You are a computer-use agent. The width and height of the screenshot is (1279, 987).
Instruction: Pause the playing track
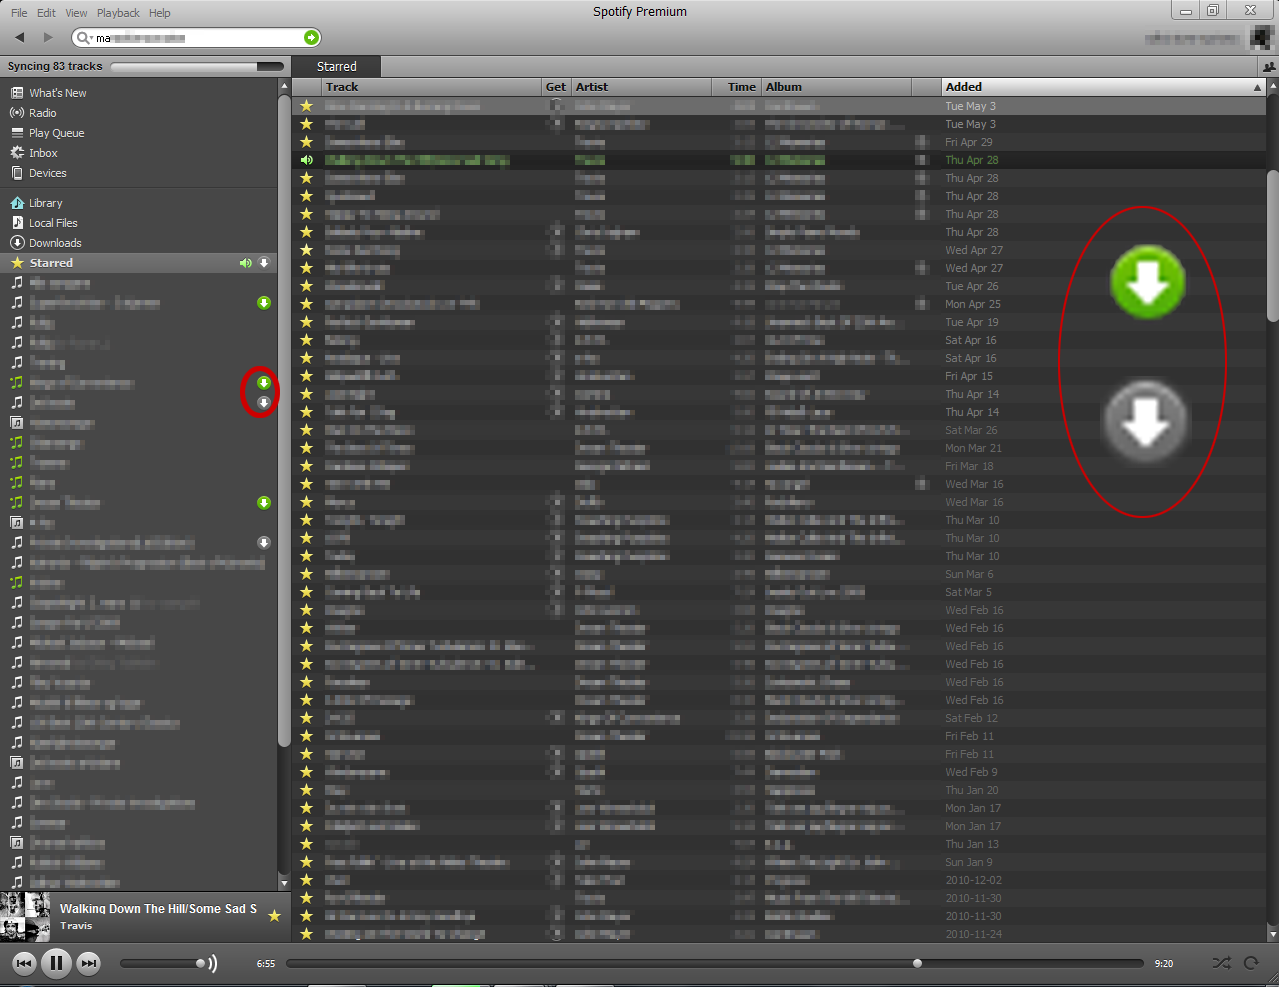click(56, 963)
